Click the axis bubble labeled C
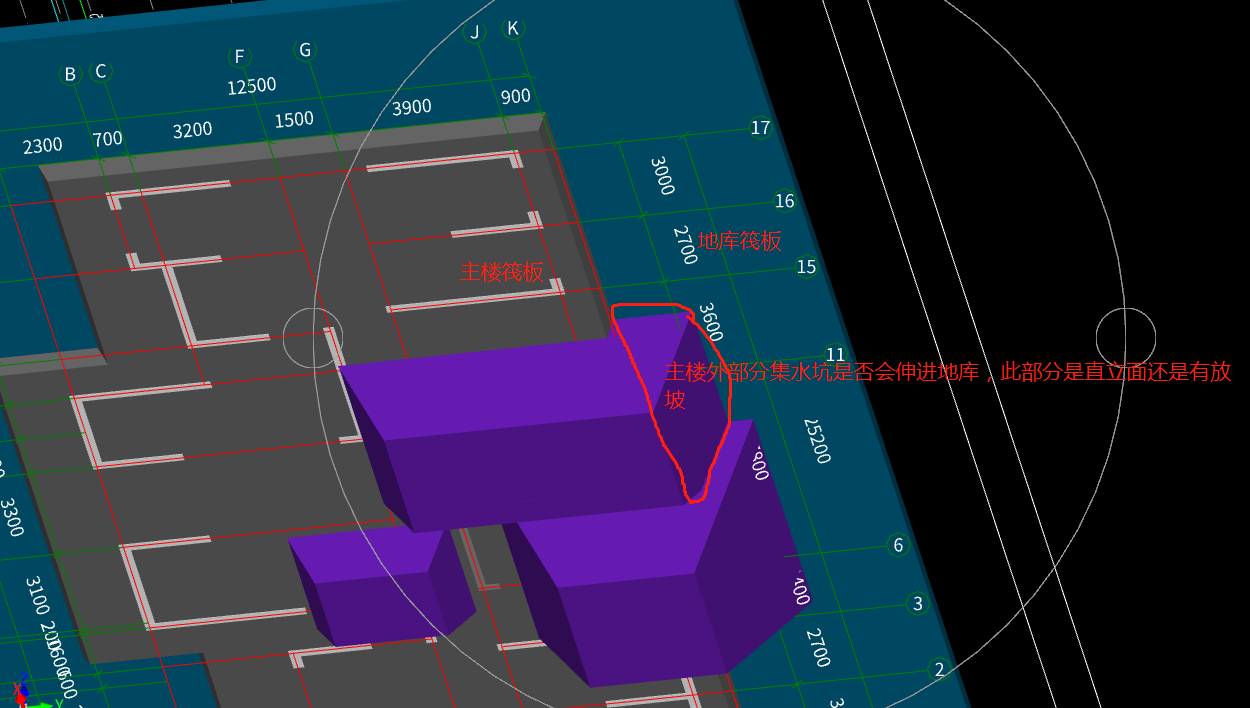 click(100, 71)
